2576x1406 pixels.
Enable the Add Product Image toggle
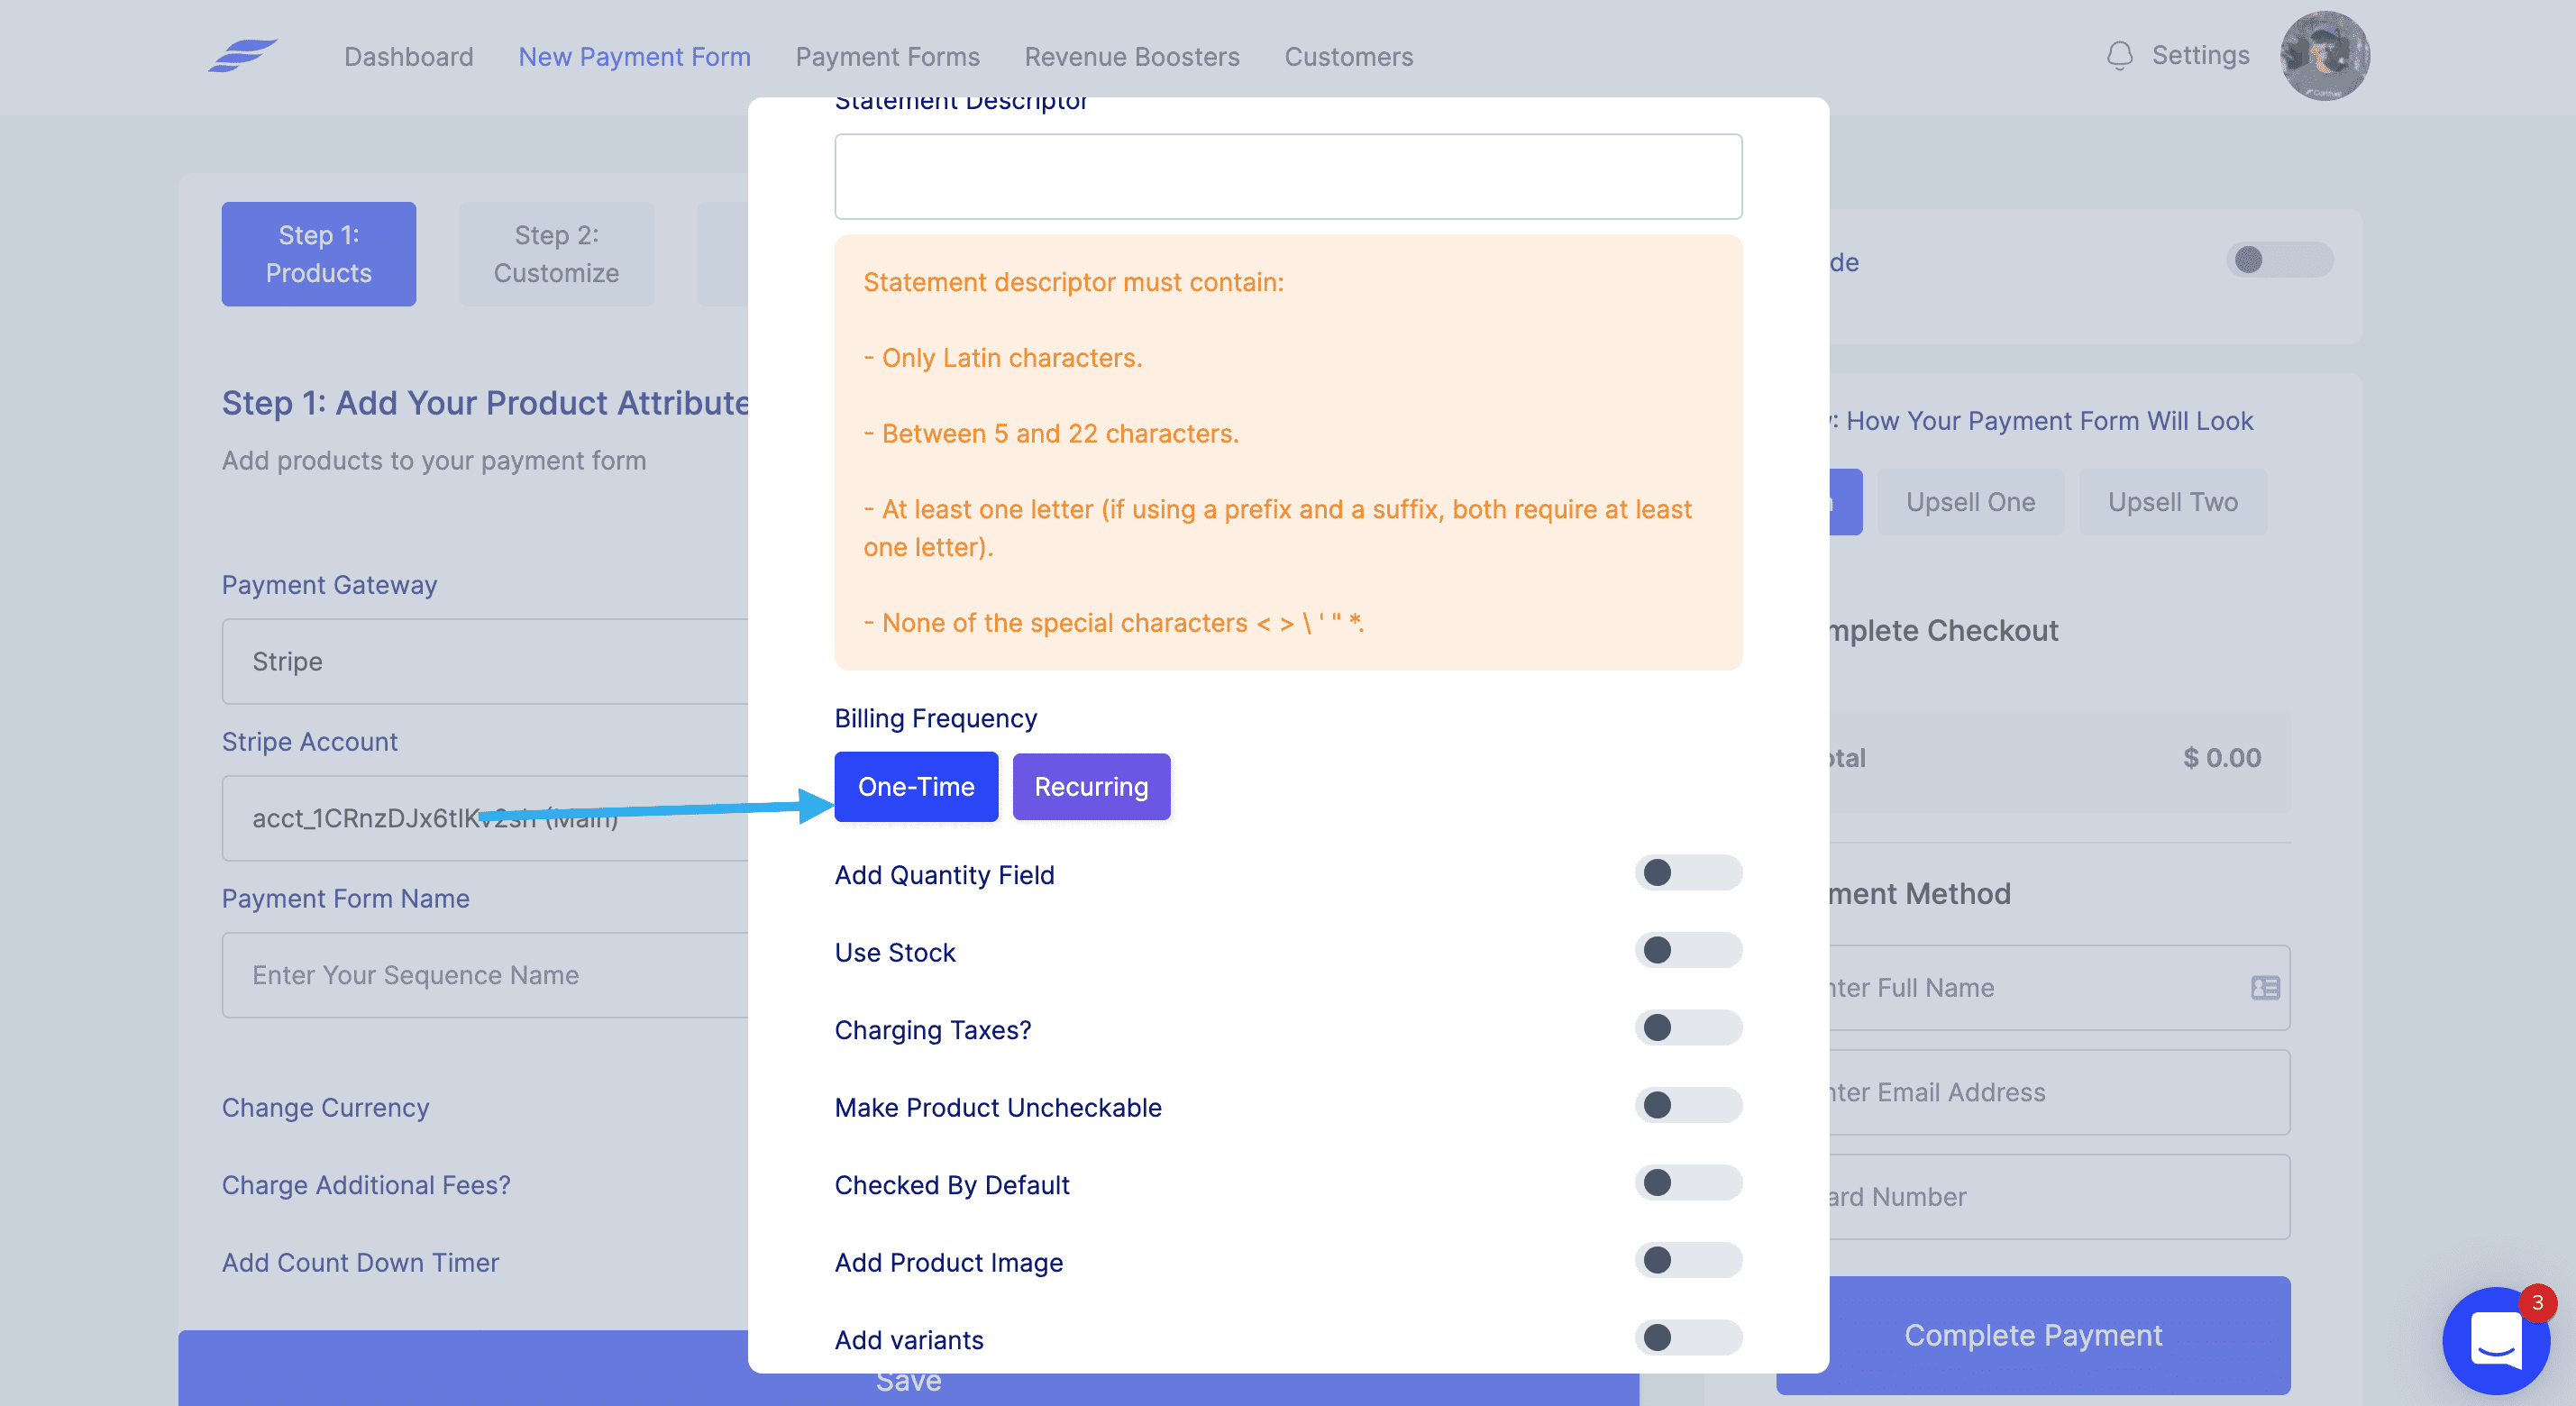[1687, 1260]
